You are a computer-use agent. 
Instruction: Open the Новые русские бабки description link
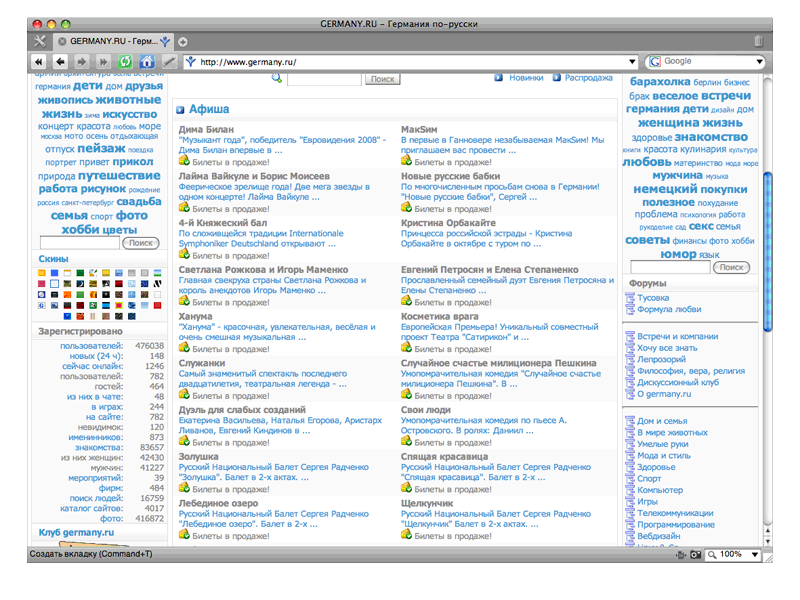pos(500,192)
